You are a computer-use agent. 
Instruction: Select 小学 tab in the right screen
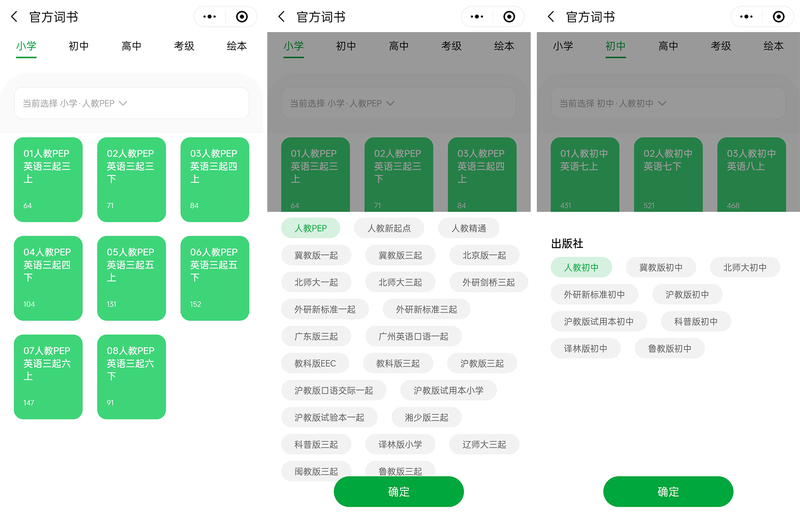click(x=563, y=46)
